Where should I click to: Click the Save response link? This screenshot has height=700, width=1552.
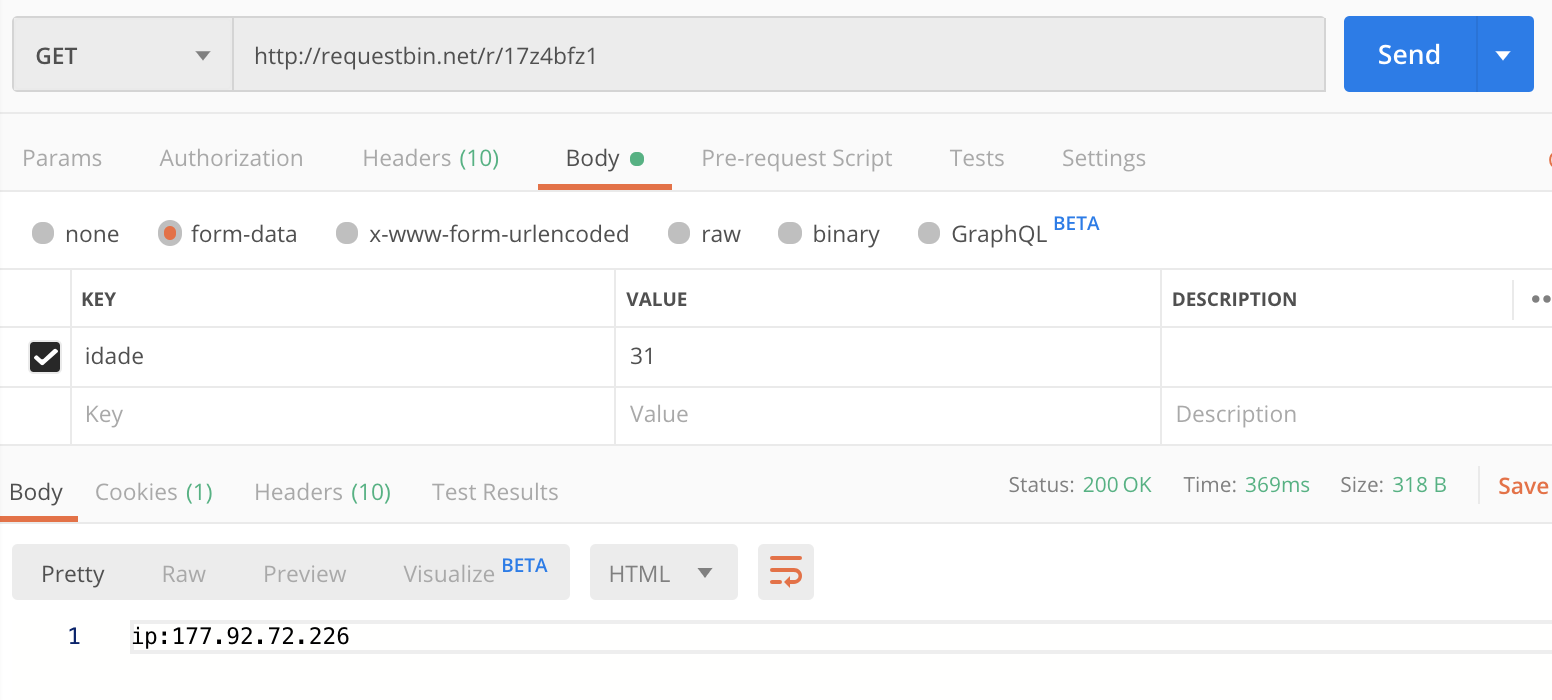coord(1523,486)
